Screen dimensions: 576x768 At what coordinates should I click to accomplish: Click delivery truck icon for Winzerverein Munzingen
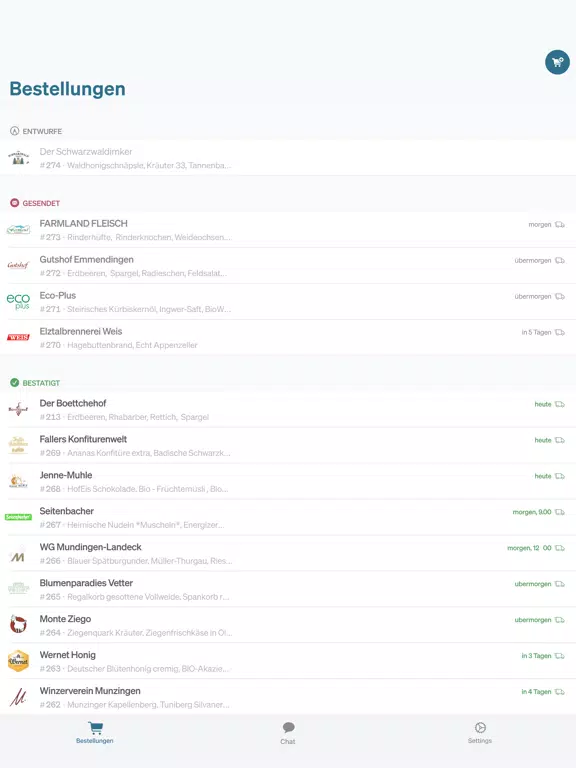click(x=560, y=692)
